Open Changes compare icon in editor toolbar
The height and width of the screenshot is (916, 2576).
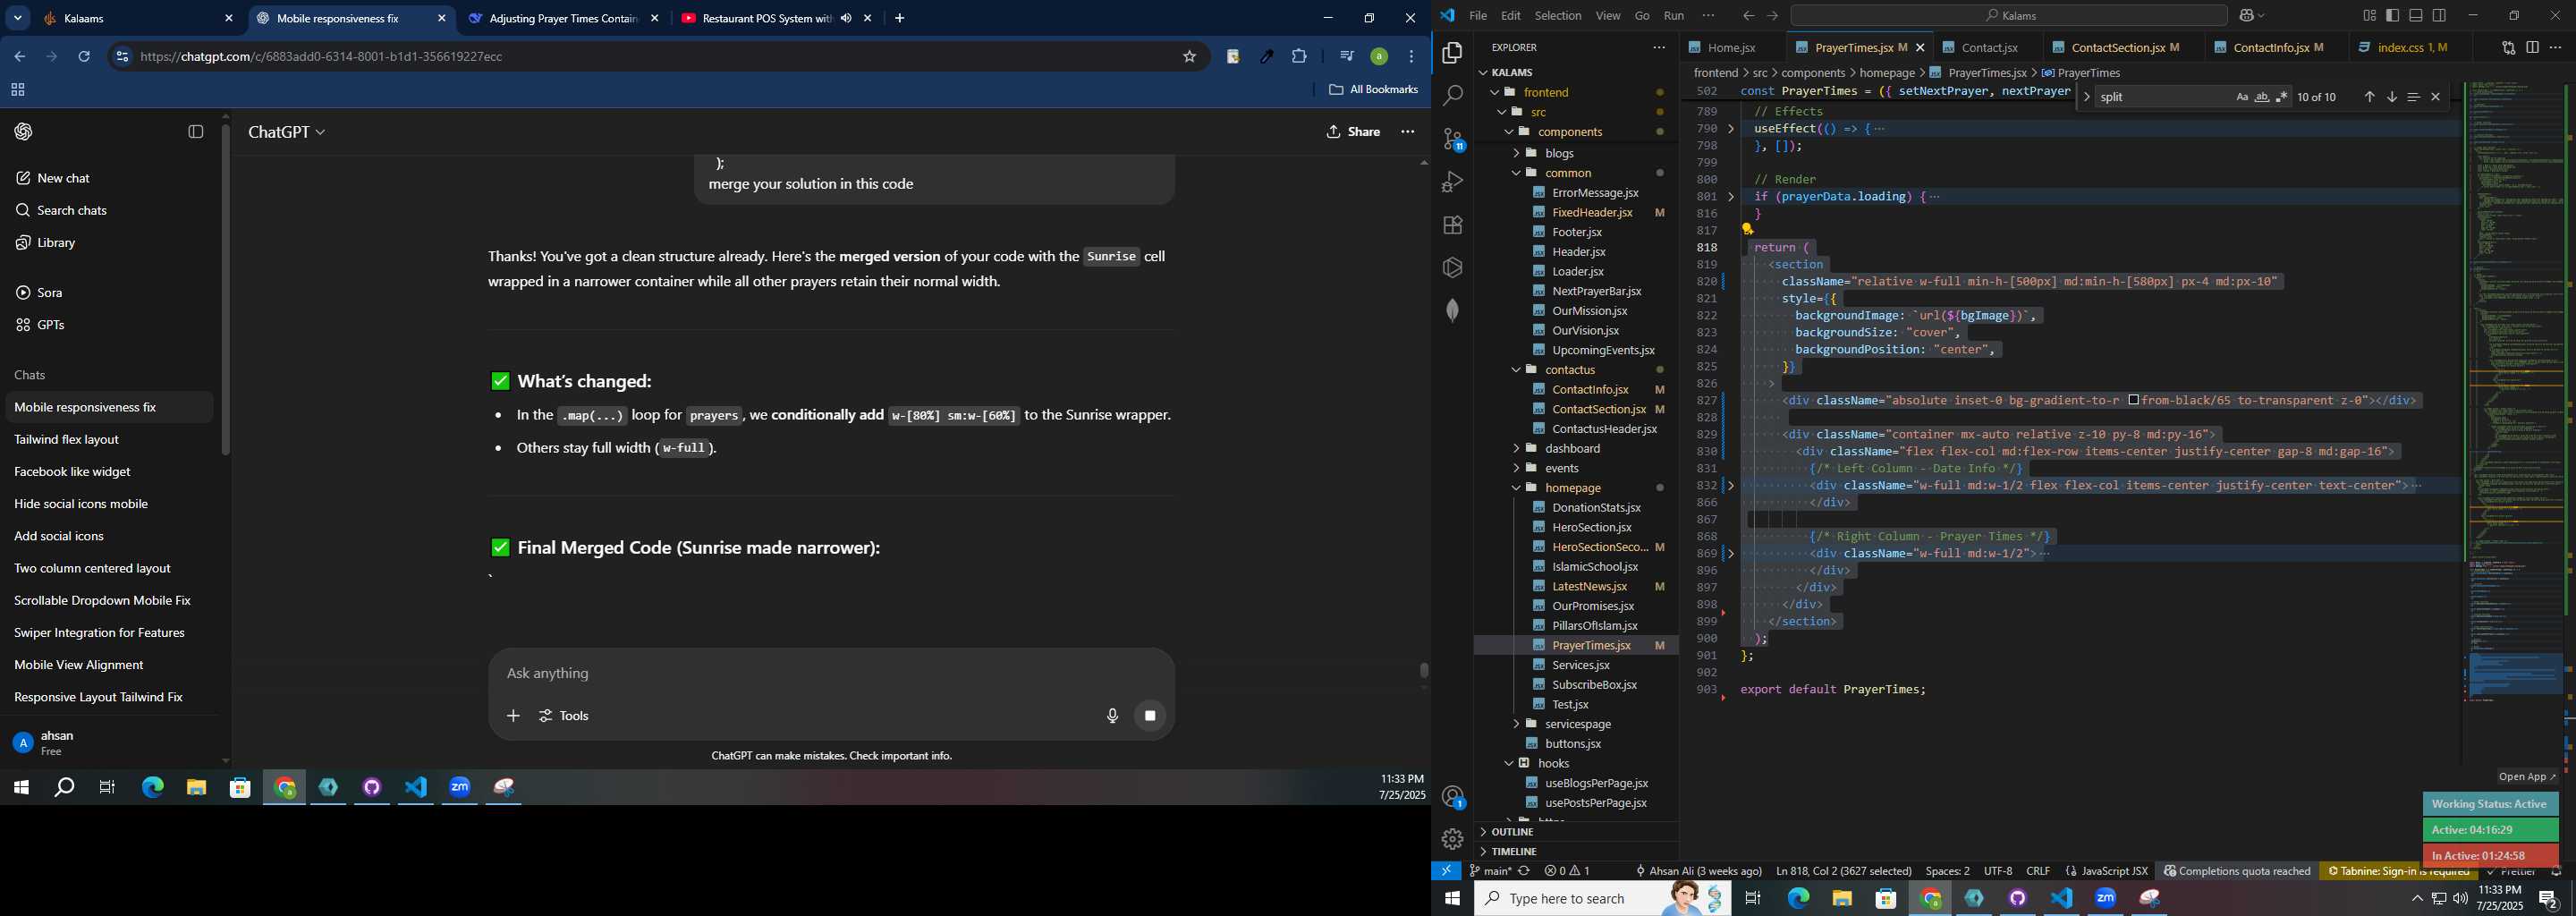point(2508,48)
